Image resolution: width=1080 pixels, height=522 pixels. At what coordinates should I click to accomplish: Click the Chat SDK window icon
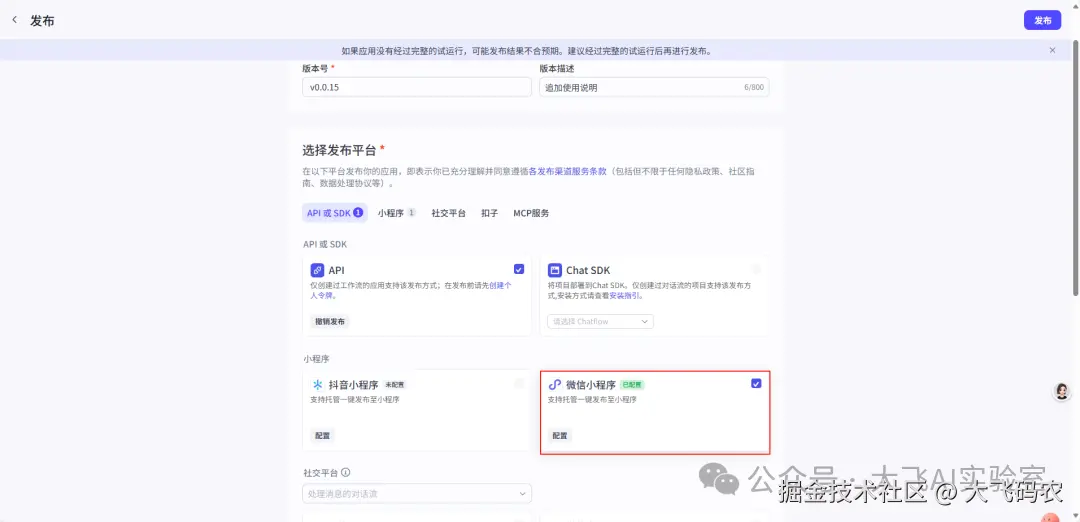554,270
